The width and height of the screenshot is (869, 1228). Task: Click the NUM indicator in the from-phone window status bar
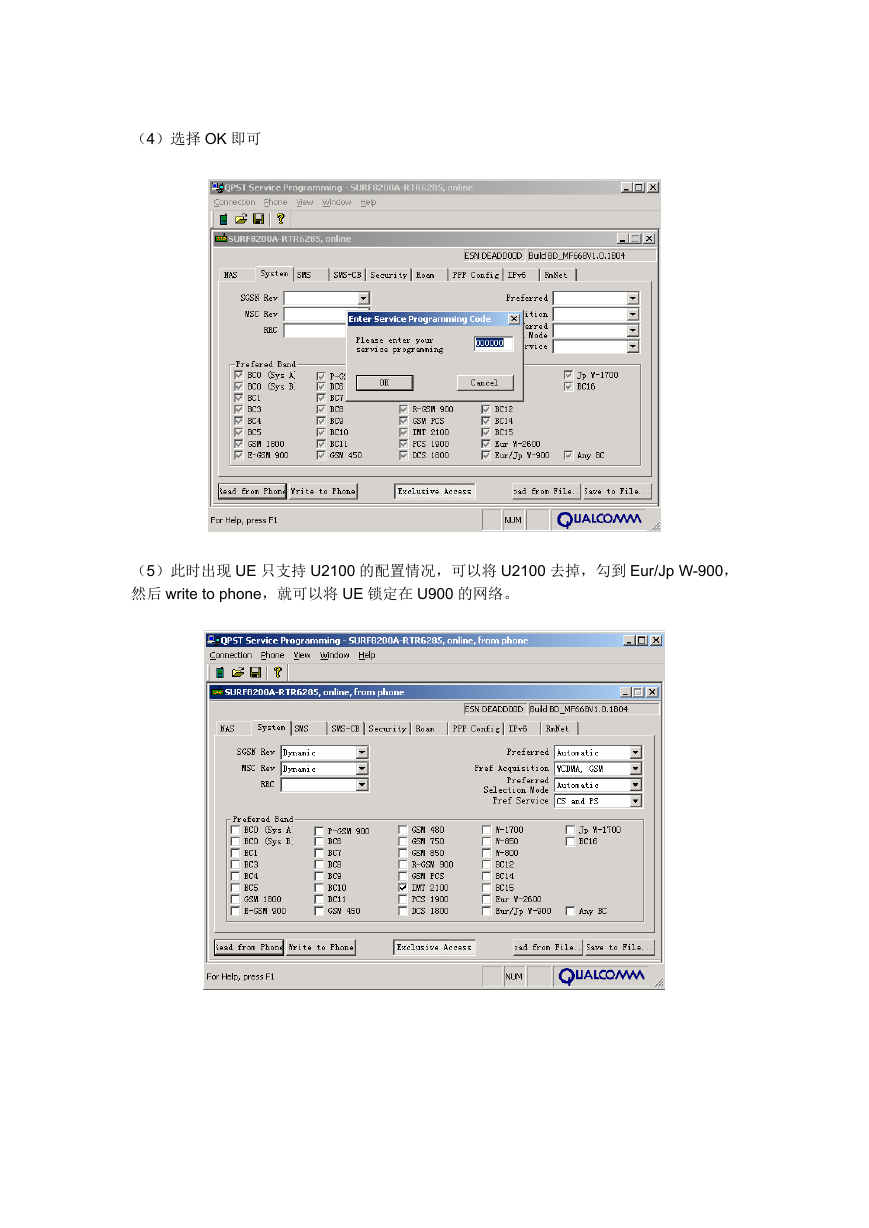(x=513, y=977)
